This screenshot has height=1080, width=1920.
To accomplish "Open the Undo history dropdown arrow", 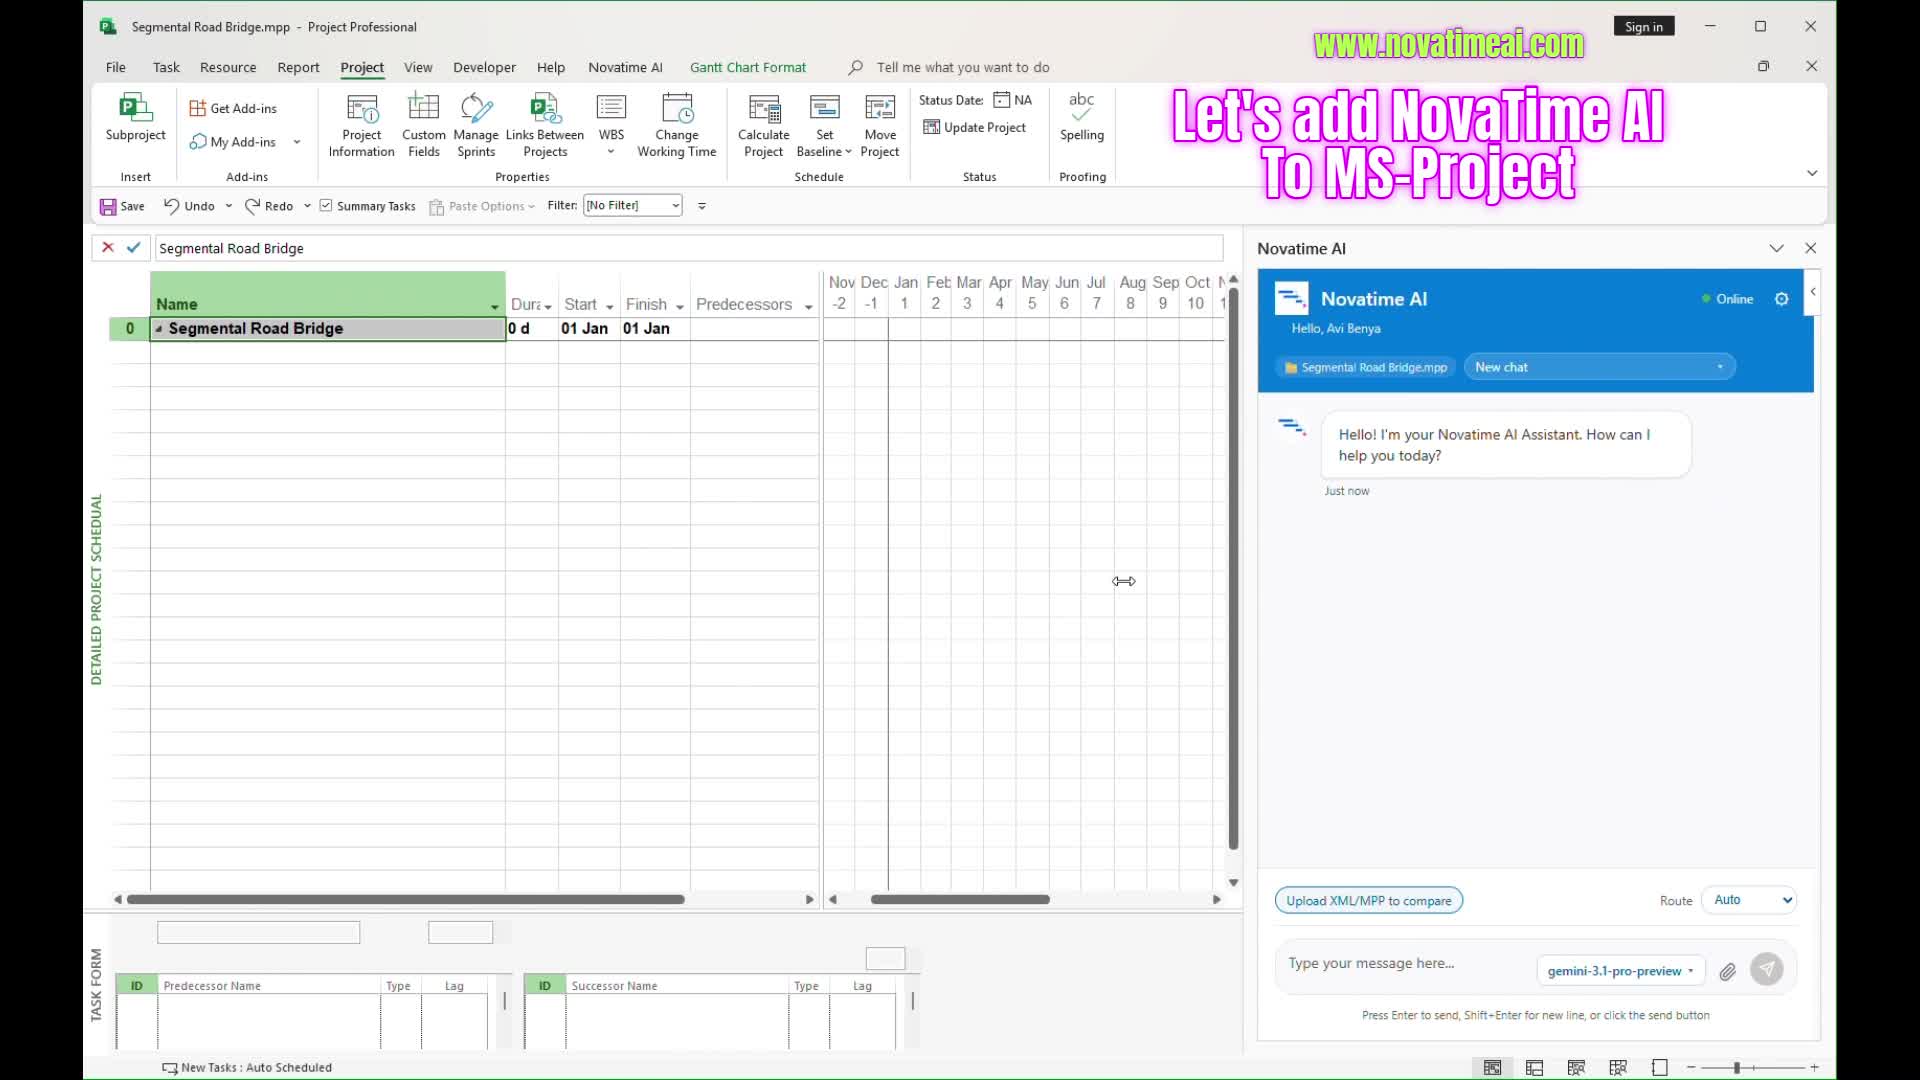I will coord(229,206).
